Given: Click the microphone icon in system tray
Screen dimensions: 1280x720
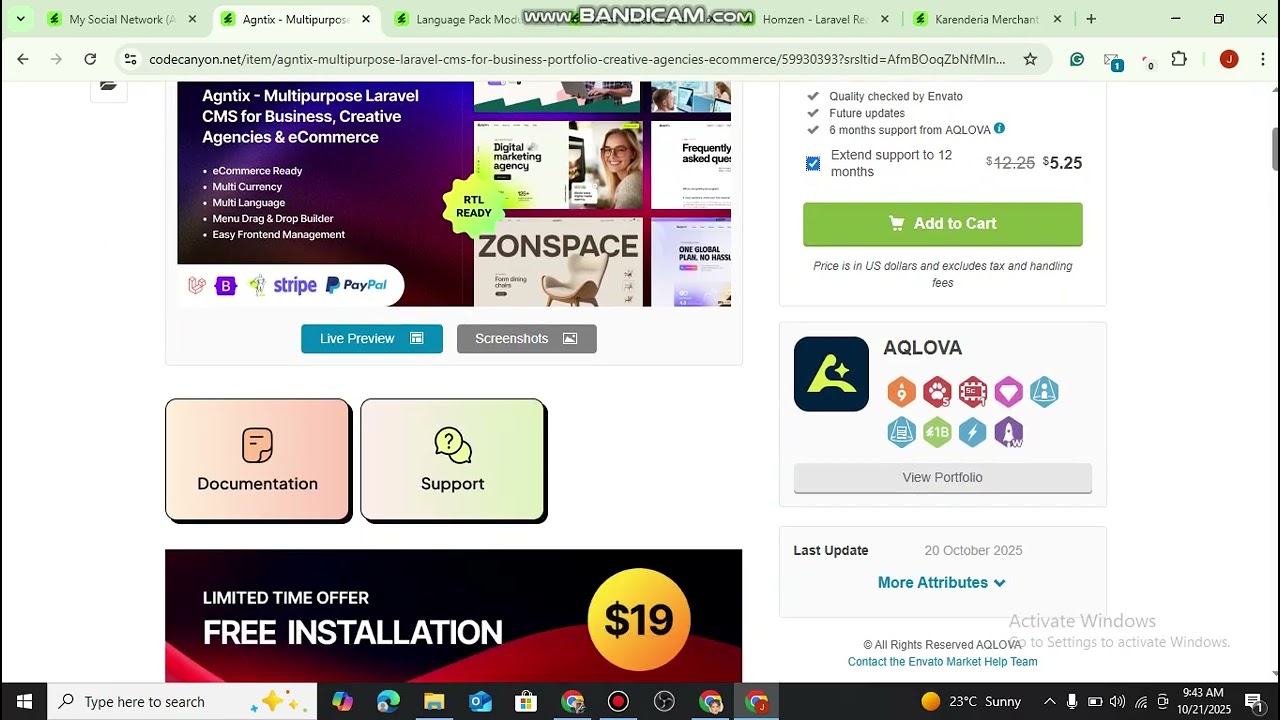Looking at the screenshot, I should tap(1072, 702).
